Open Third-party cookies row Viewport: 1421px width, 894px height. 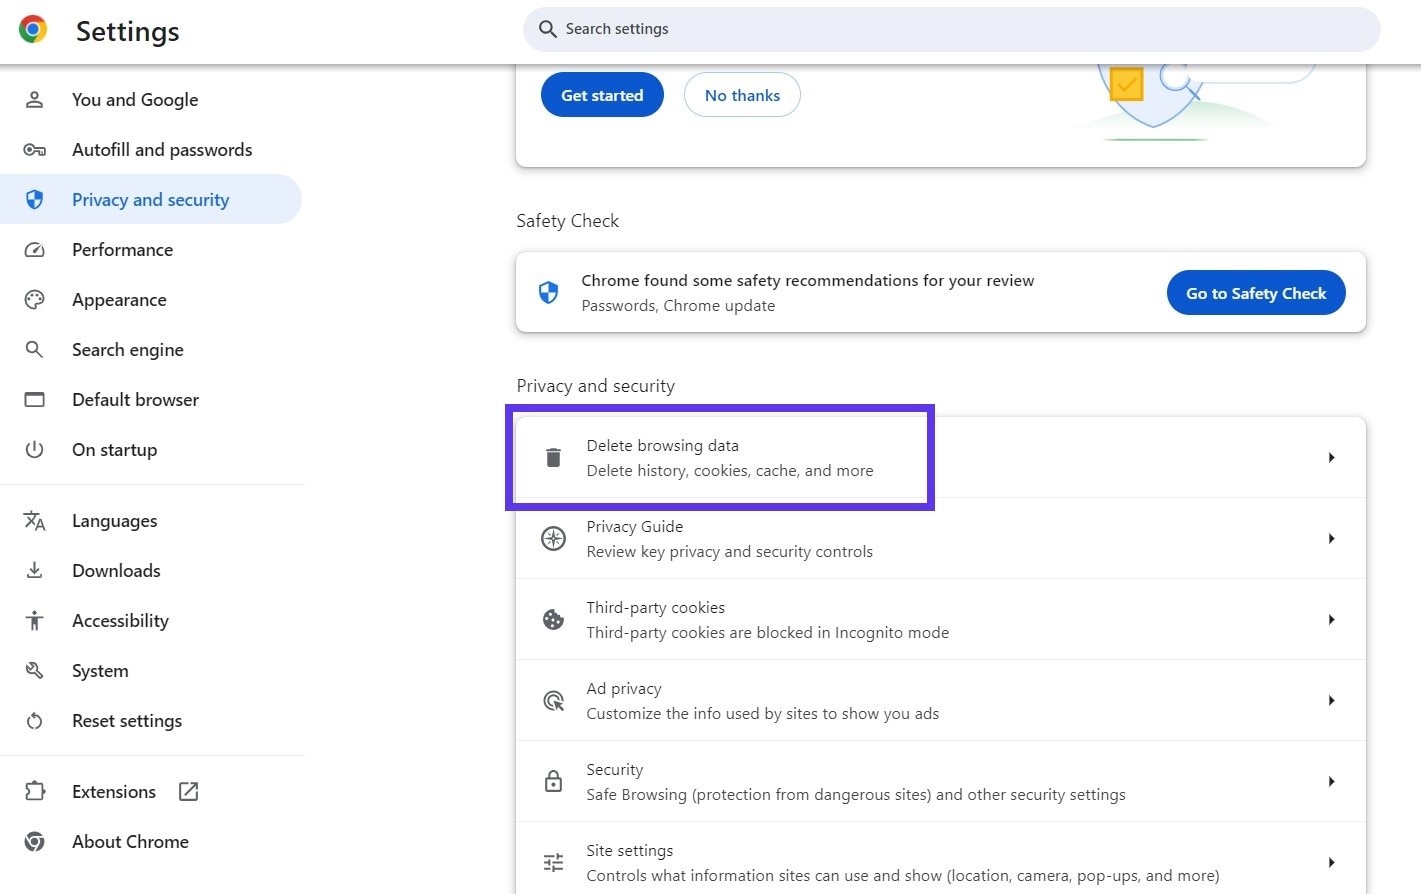[941, 619]
